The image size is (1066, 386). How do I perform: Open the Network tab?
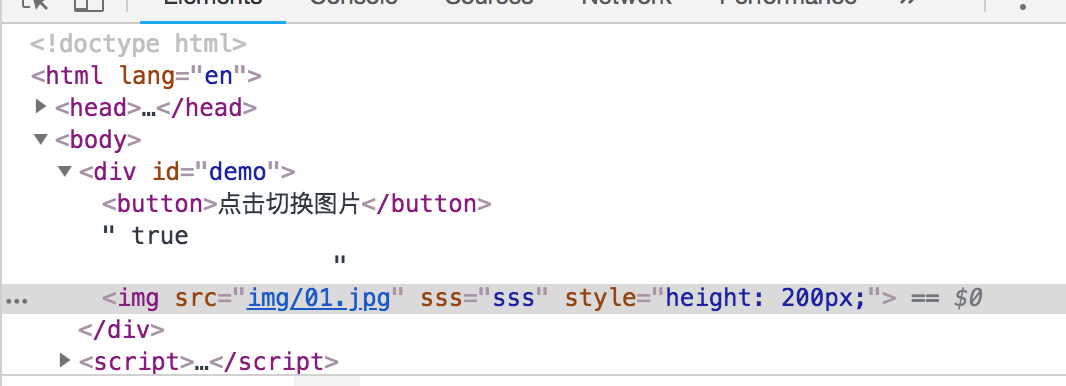click(626, 4)
